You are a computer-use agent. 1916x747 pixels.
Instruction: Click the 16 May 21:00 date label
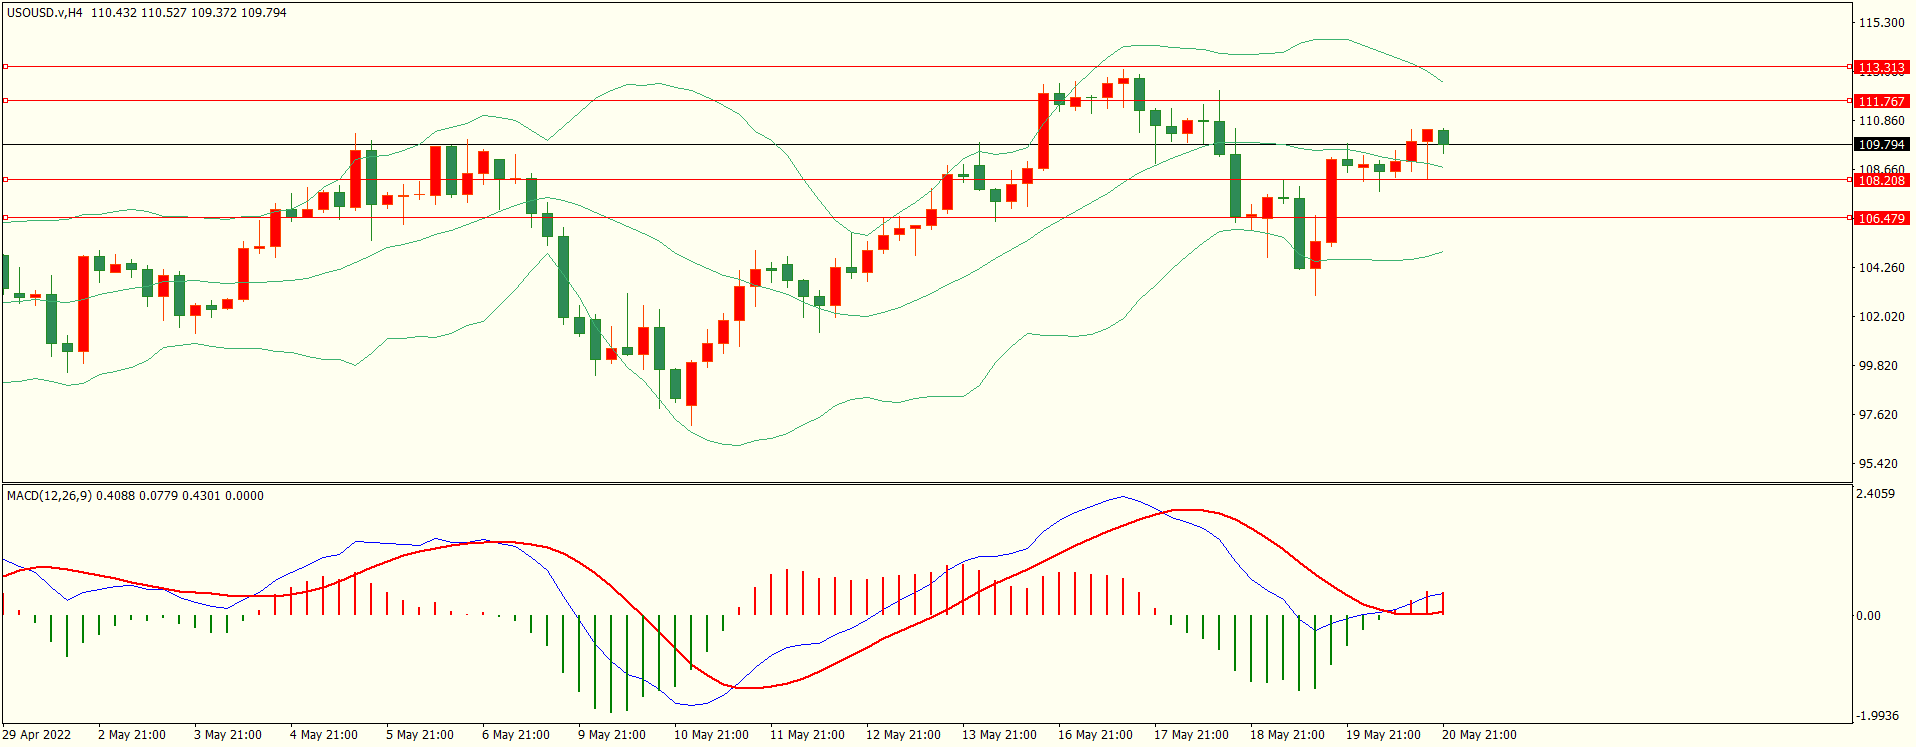1095,735
